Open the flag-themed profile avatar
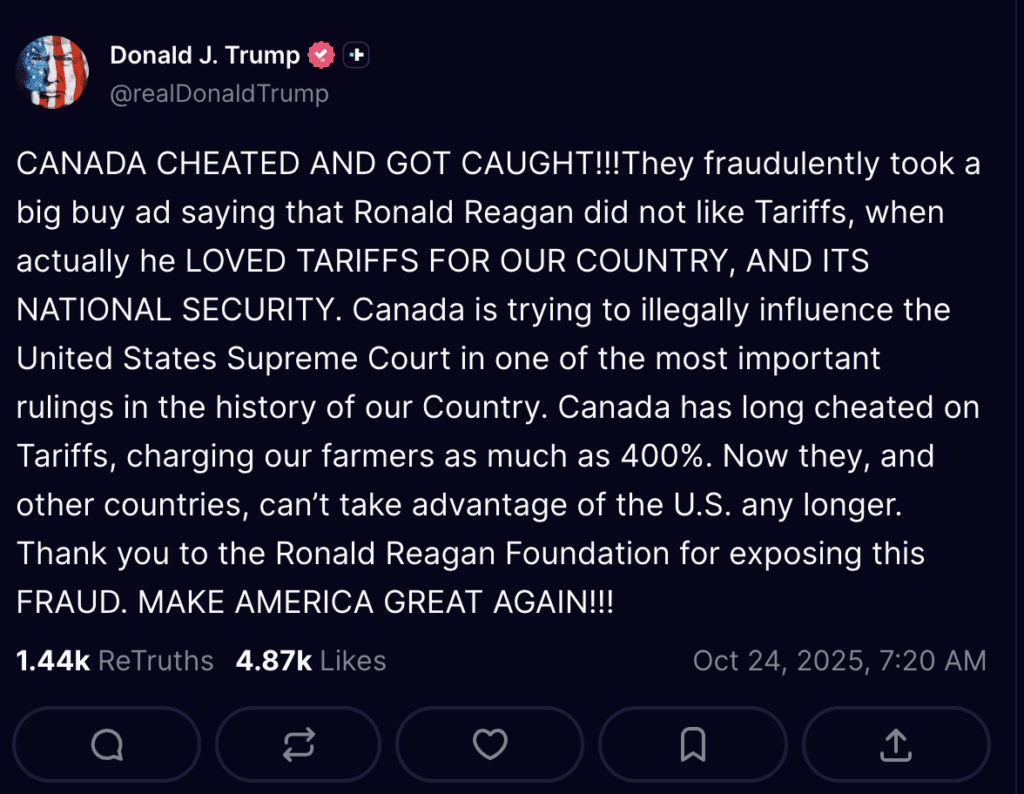Image resolution: width=1024 pixels, height=794 pixels. click(x=52, y=72)
